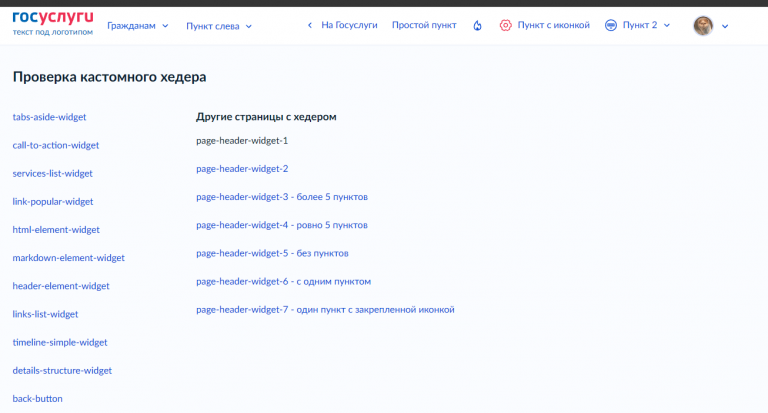768x413 pixels.
Task: Click текст под логотипом caption
Action: pos(52,32)
